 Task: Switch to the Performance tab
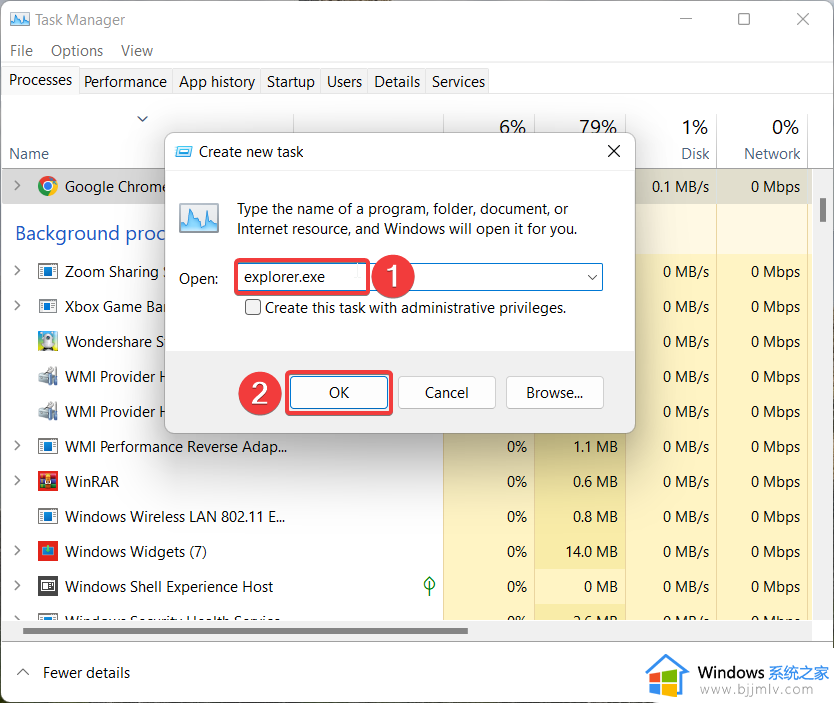pyautogui.click(x=126, y=81)
